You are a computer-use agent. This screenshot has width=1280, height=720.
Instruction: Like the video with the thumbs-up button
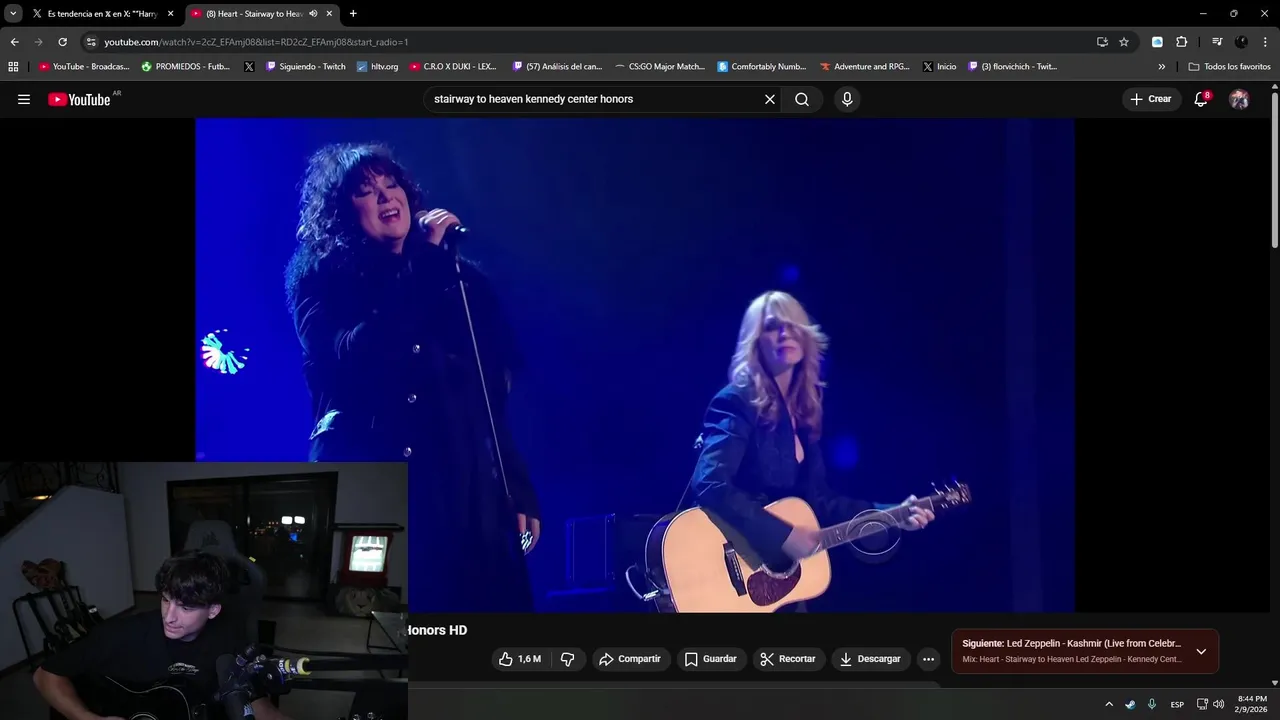pos(520,659)
